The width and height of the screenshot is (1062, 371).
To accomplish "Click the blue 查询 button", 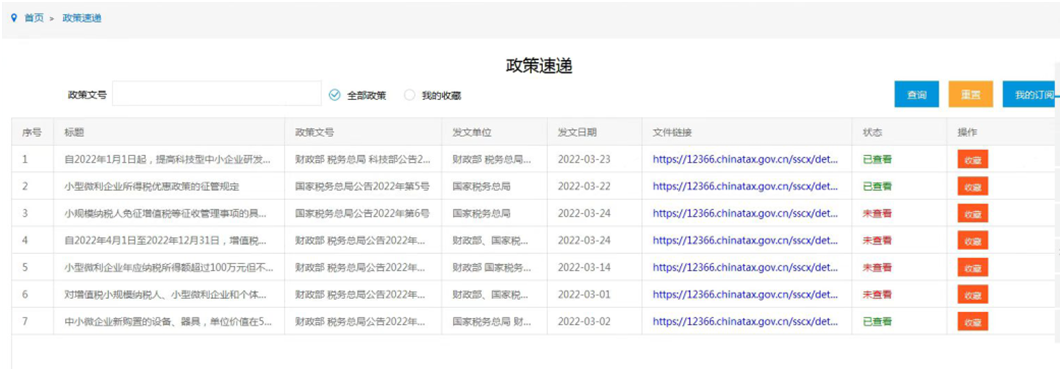I will [916, 95].
